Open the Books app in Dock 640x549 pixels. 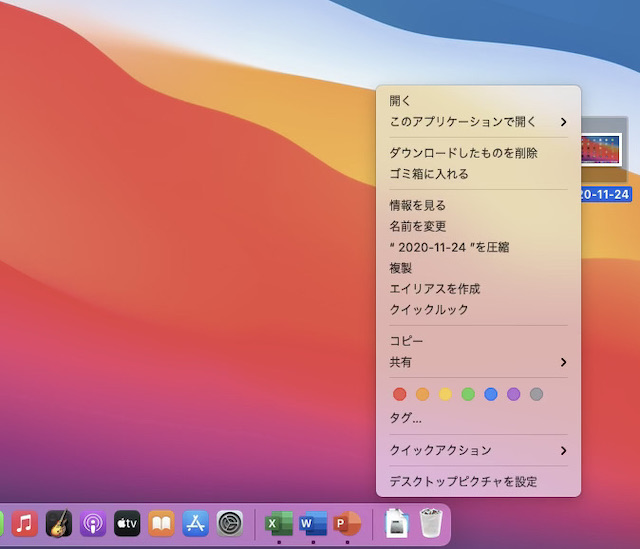tap(161, 523)
